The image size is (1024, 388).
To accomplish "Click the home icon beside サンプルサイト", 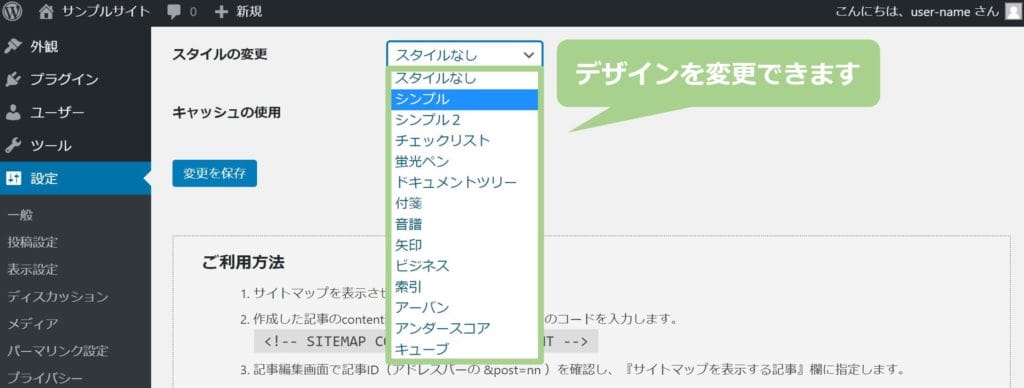I will click(x=46, y=11).
